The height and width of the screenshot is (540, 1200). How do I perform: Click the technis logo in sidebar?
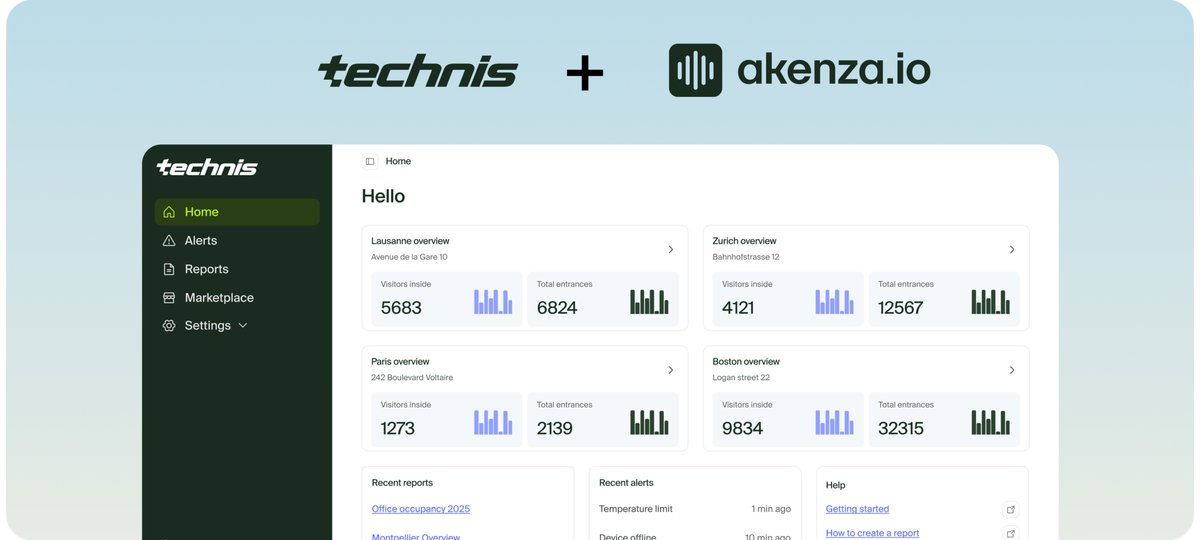tap(207, 167)
